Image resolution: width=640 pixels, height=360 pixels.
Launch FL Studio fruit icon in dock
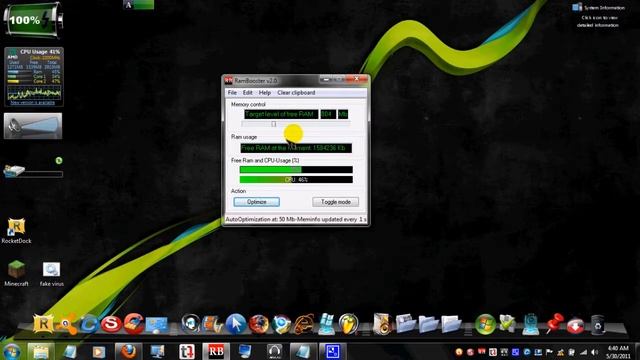(348, 324)
